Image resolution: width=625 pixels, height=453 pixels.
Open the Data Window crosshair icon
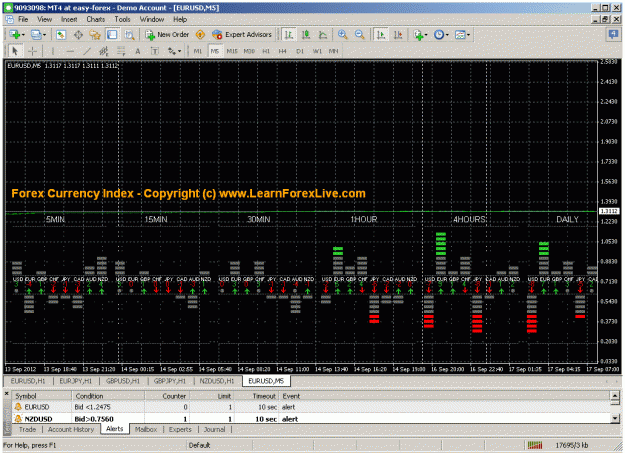[x=78, y=35]
